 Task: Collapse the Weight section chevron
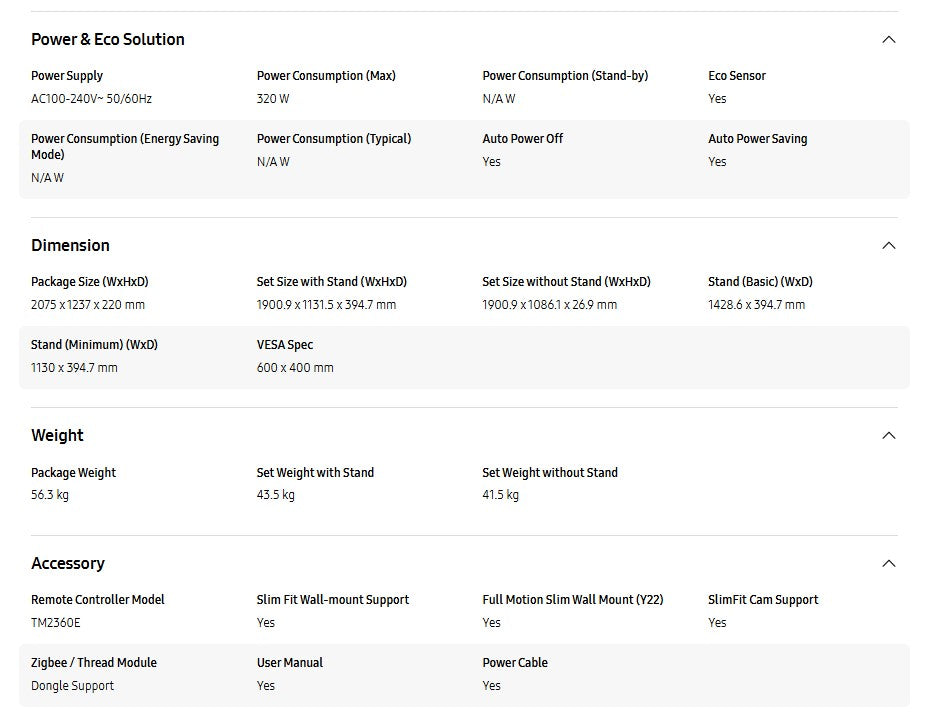[x=888, y=436]
